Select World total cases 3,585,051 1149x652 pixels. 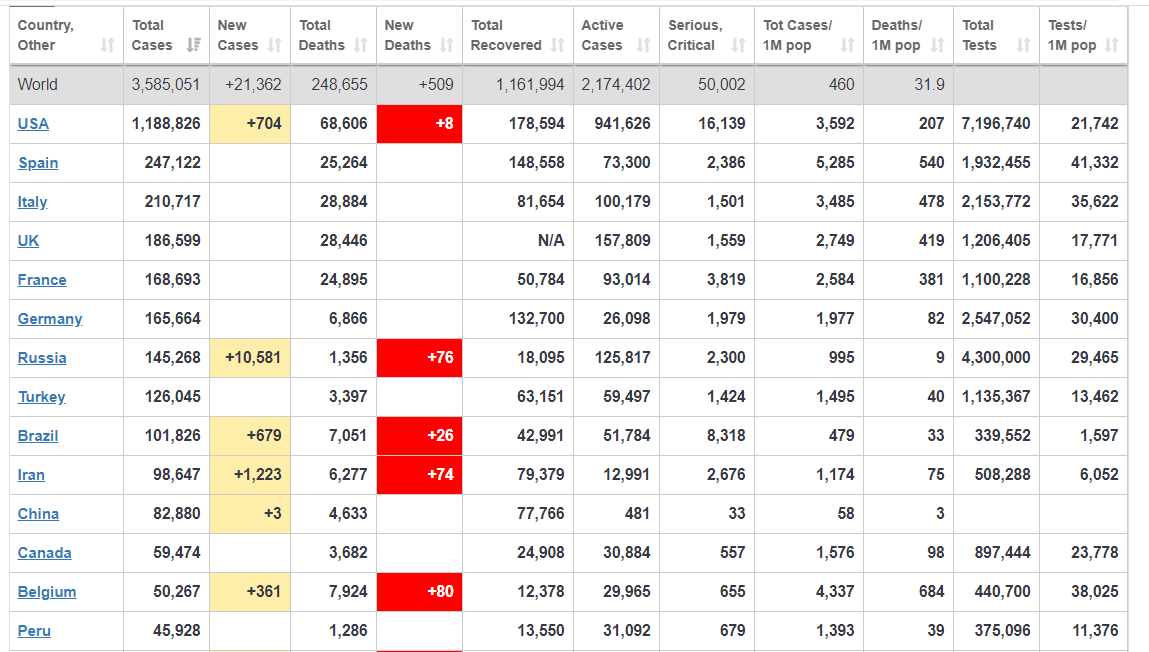tap(166, 85)
